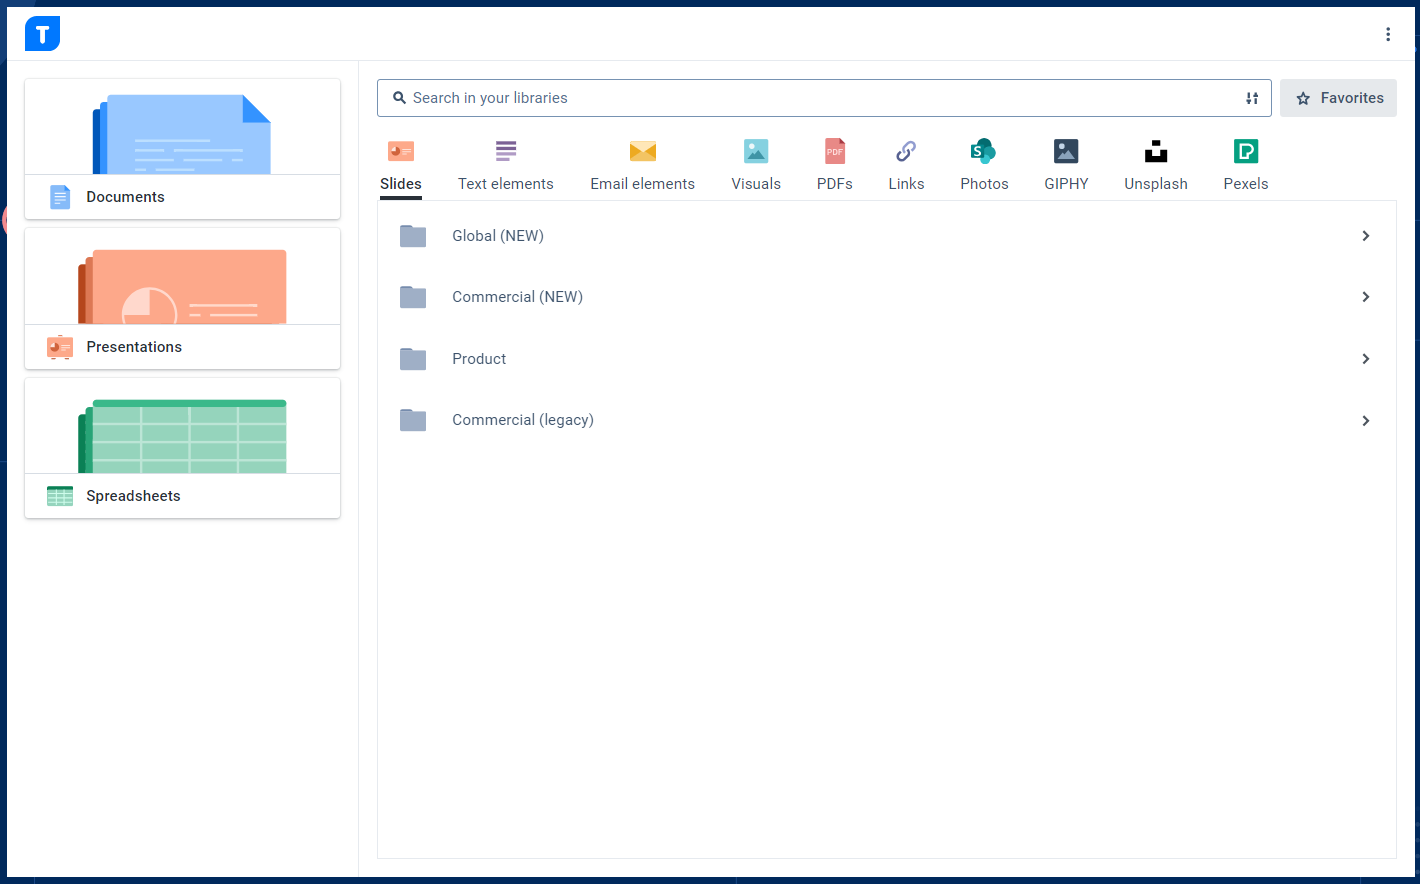Open the Presentations illustration thumbnail
The height and width of the screenshot is (884, 1420).
(x=182, y=286)
